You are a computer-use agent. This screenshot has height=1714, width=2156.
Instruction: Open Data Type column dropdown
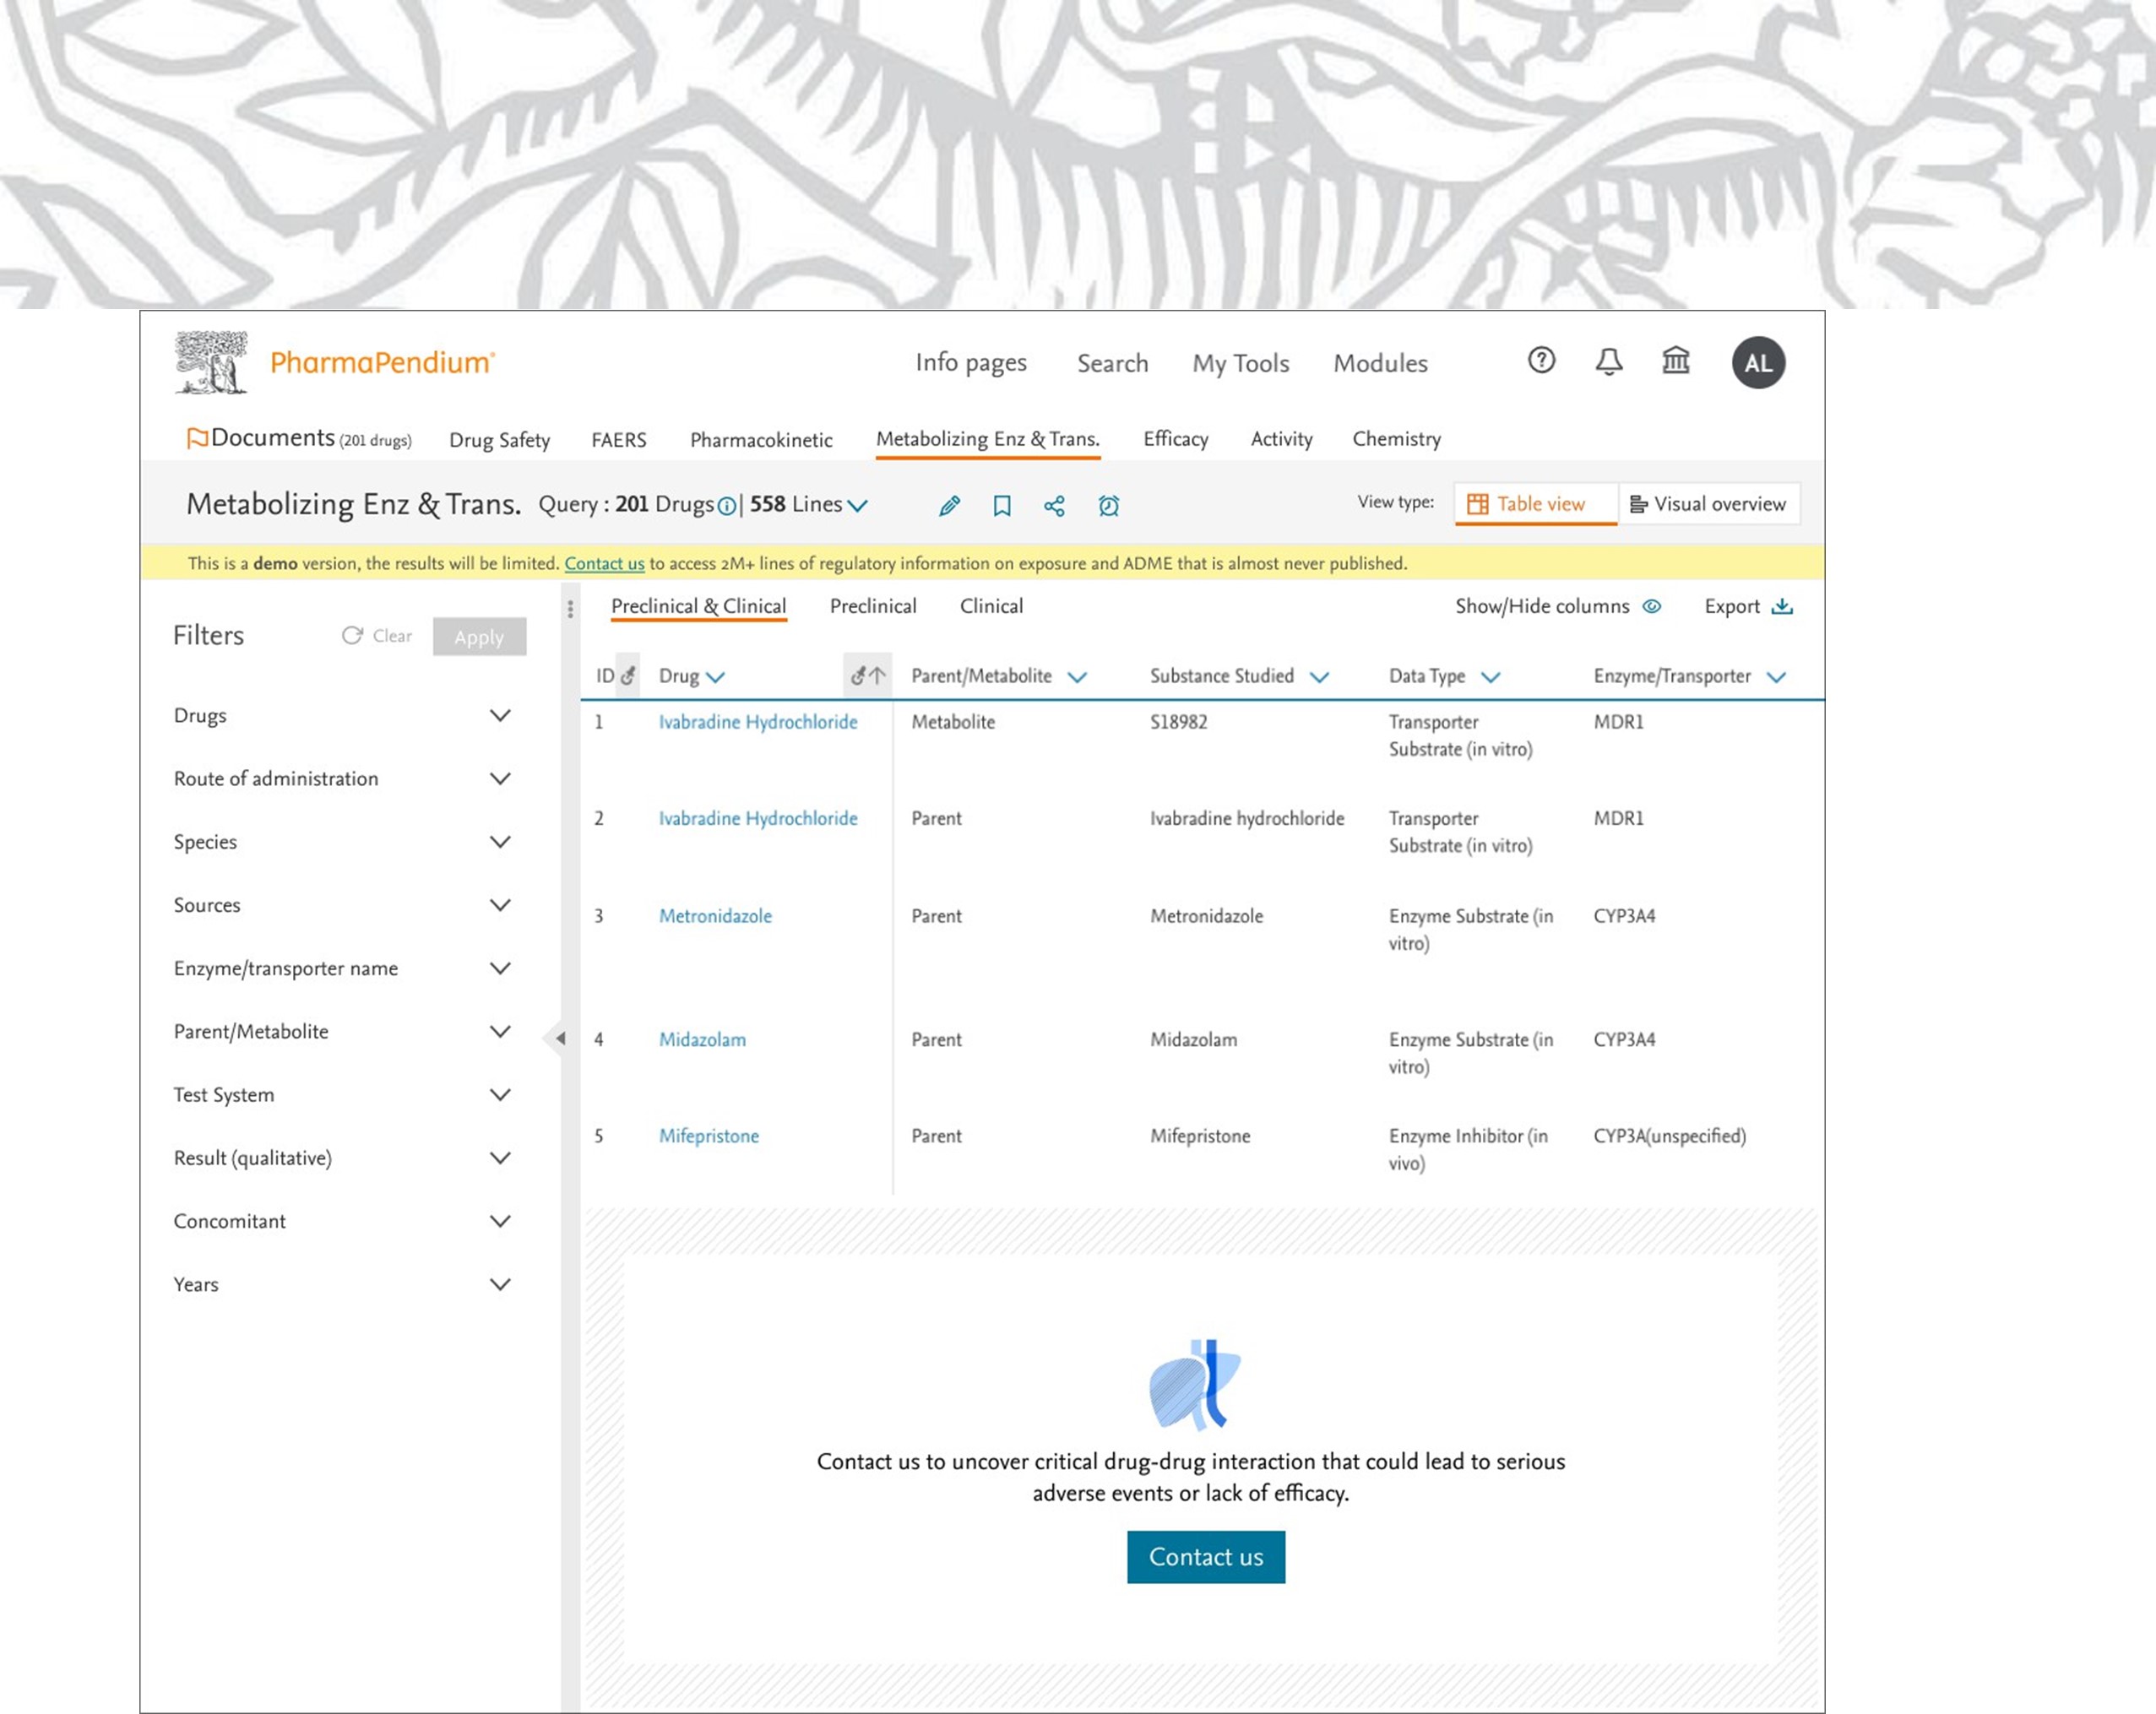pyautogui.click(x=1490, y=677)
